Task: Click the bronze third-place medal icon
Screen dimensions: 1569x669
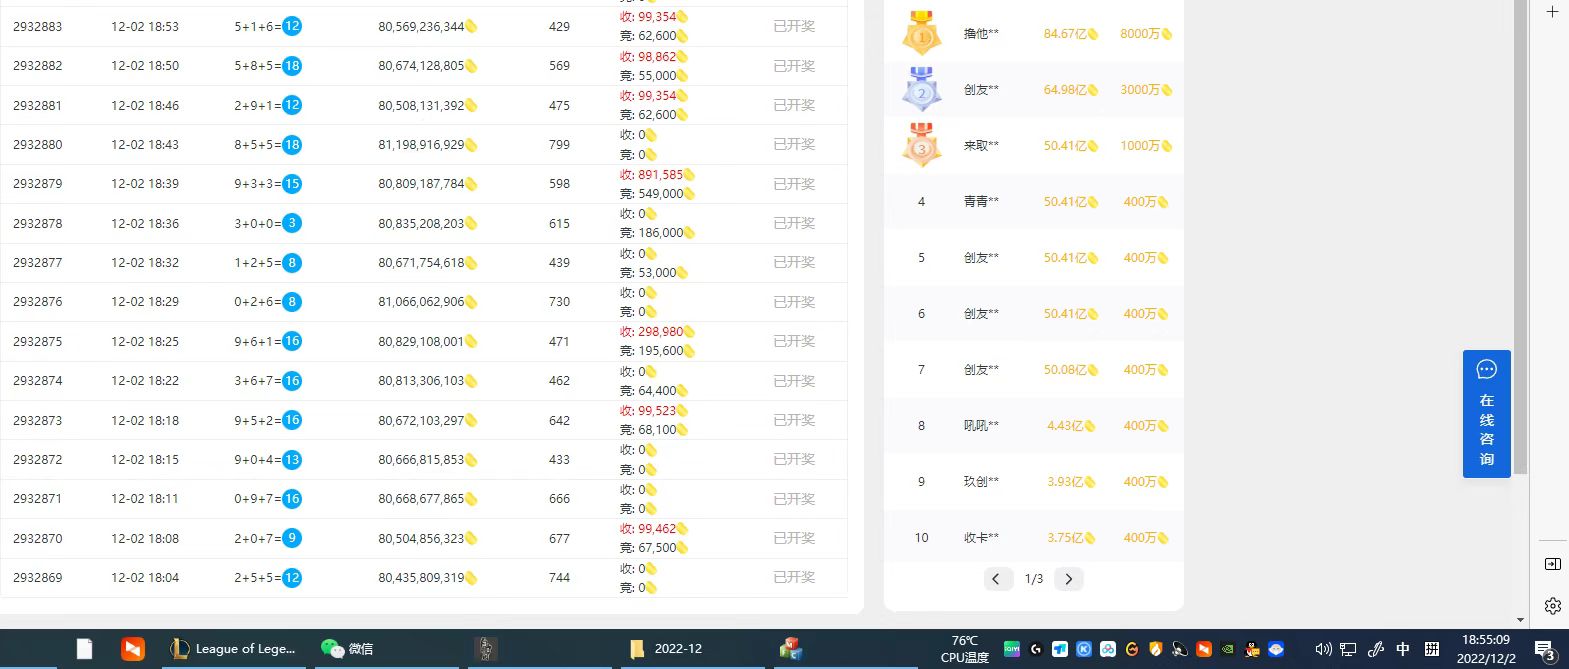Action: [x=921, y=145]
